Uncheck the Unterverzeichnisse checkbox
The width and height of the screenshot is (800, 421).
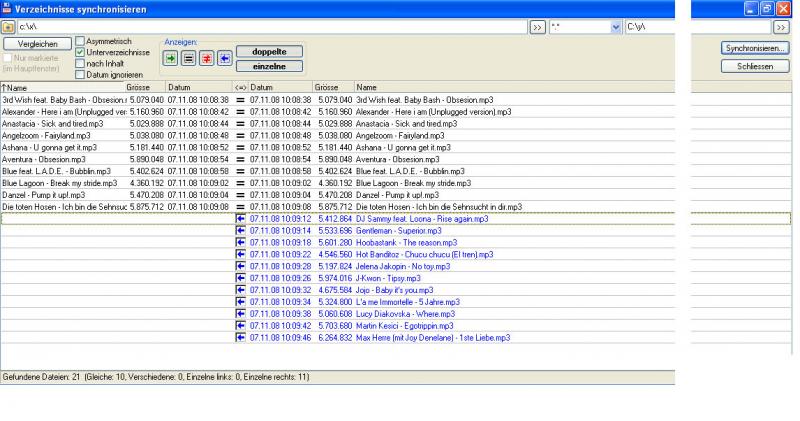(80, 52)
